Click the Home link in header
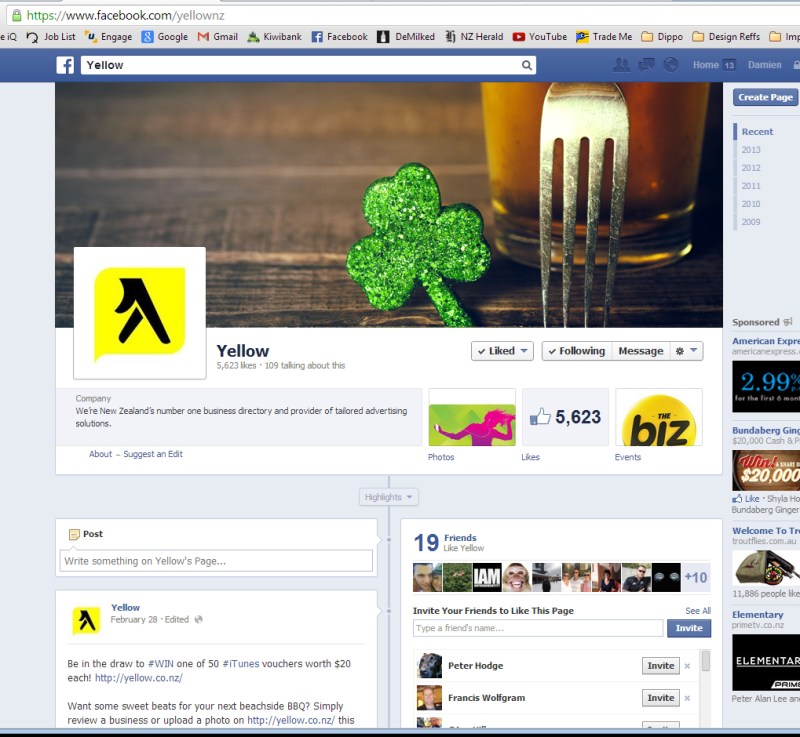The image size is (800, 737). coord(706,65)
